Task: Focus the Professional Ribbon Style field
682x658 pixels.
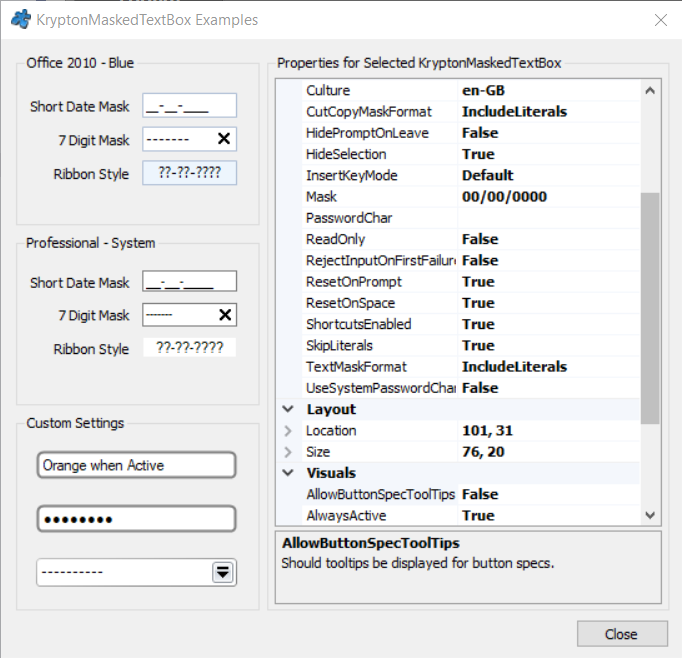Action: [190, 347]
